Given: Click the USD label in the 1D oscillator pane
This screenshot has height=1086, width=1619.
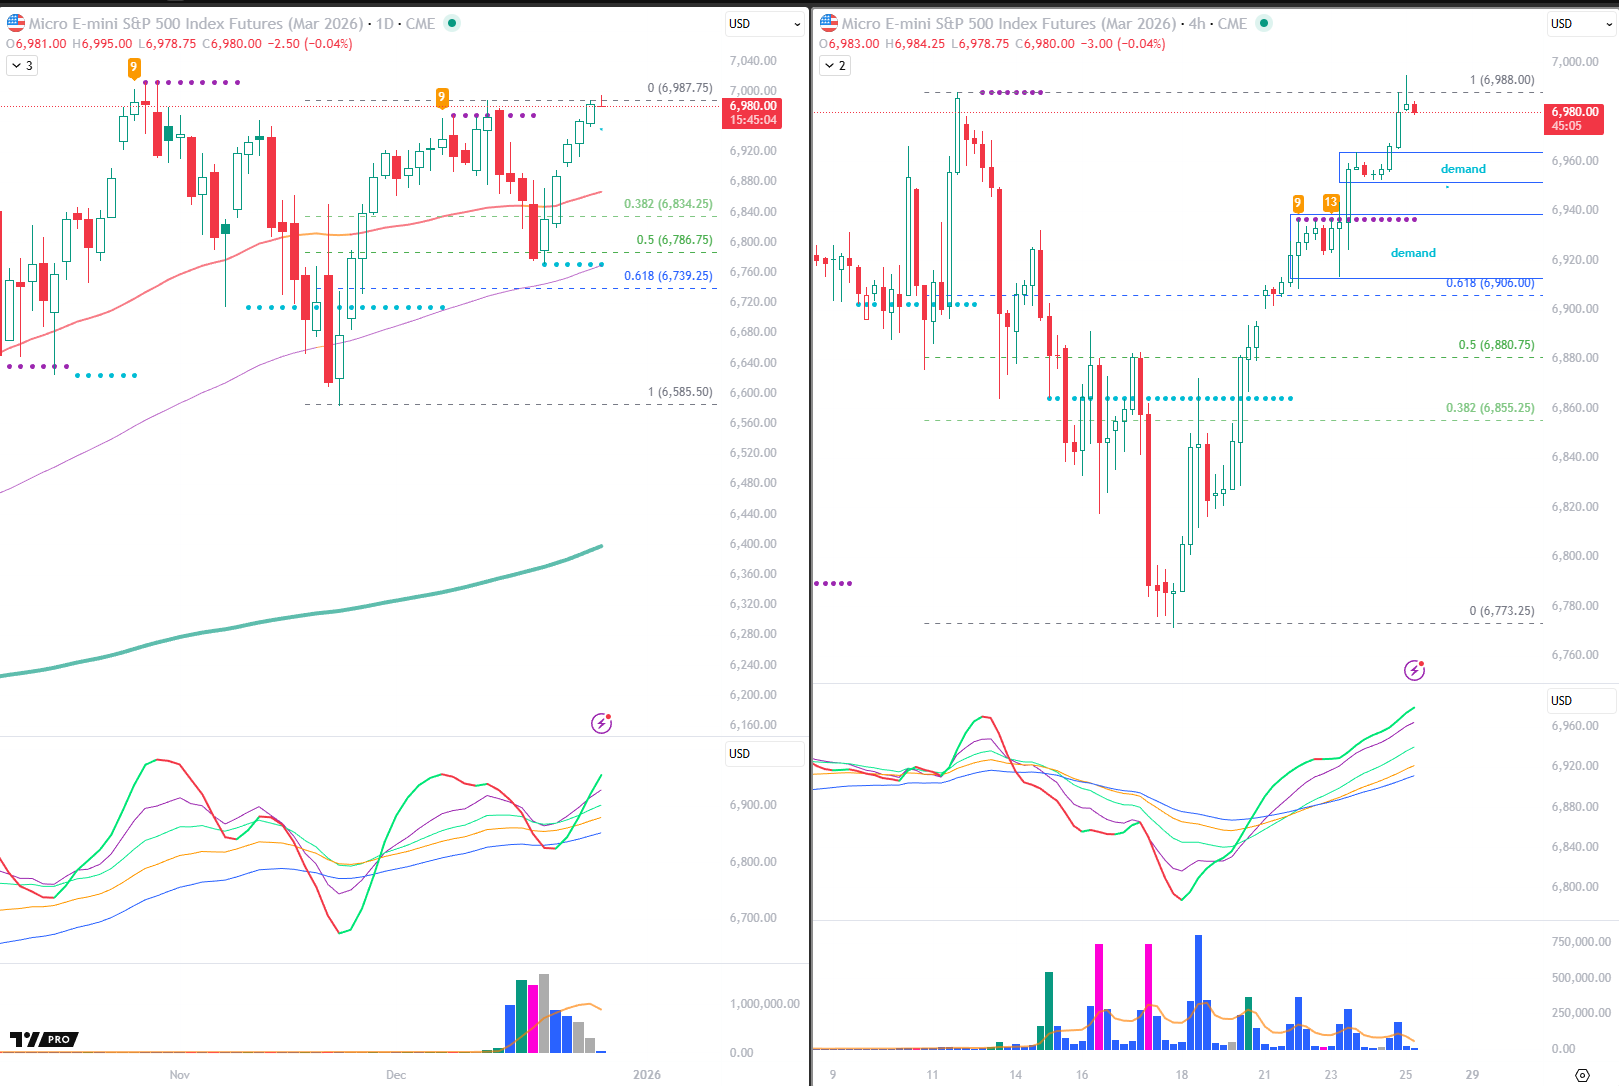Looking at the screenshot, I should (x=740, y=754).
